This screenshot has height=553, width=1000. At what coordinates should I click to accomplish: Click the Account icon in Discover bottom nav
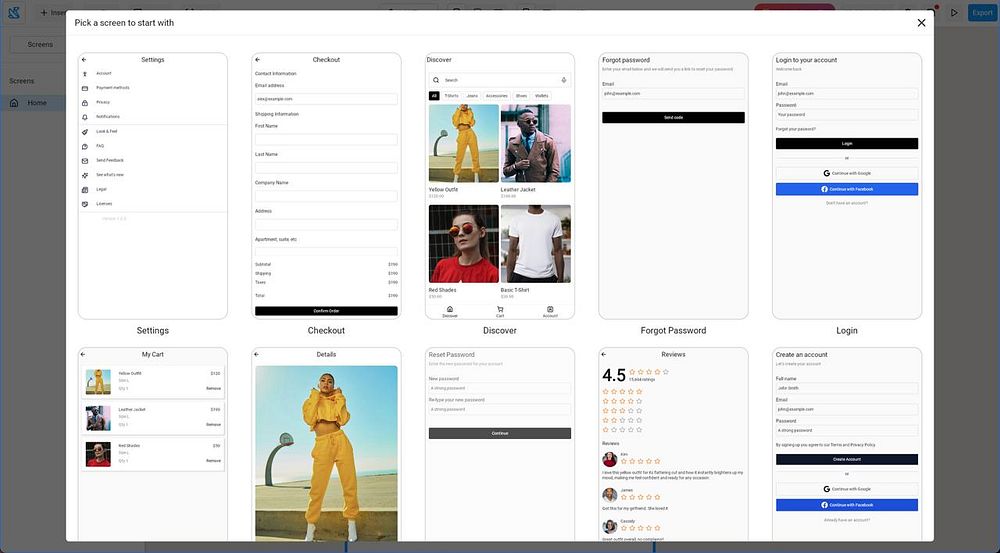[550, 309]
